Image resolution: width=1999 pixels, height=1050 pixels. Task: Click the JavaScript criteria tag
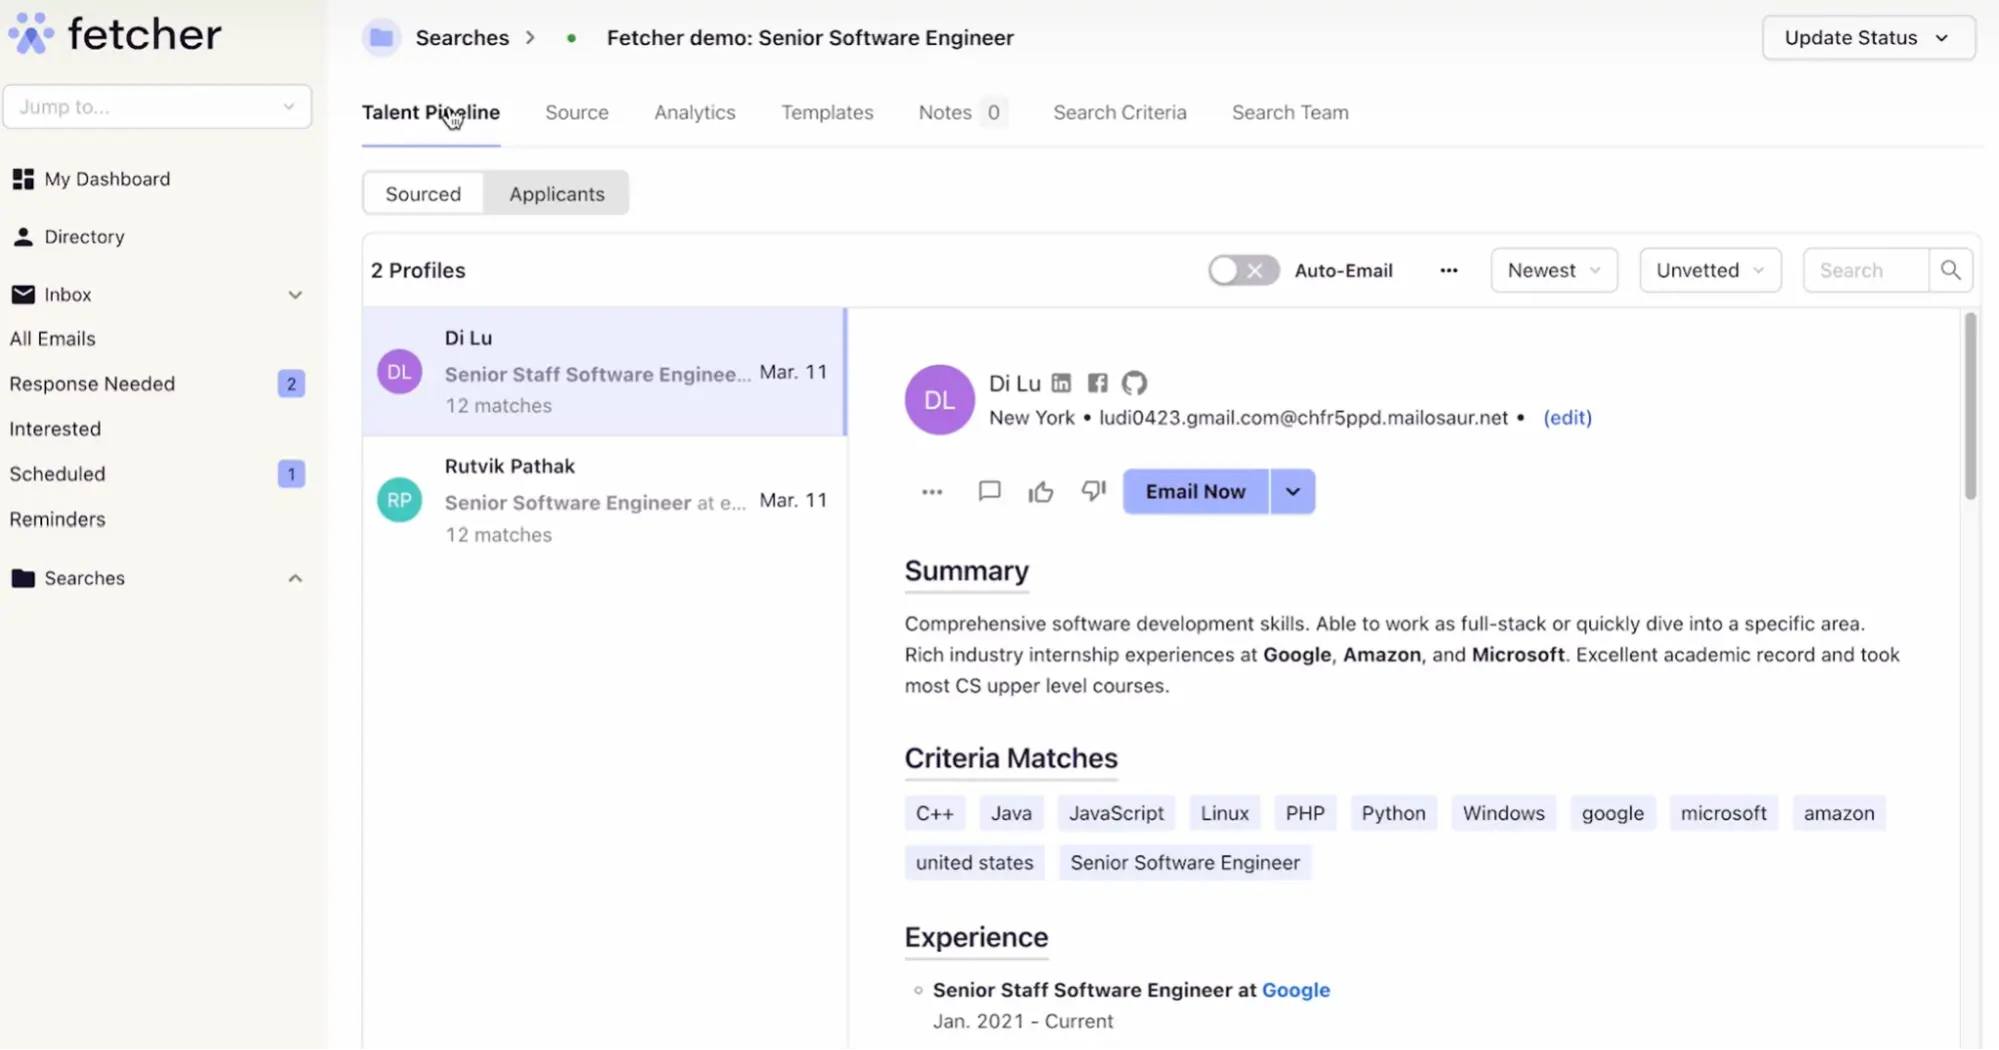1116,813
